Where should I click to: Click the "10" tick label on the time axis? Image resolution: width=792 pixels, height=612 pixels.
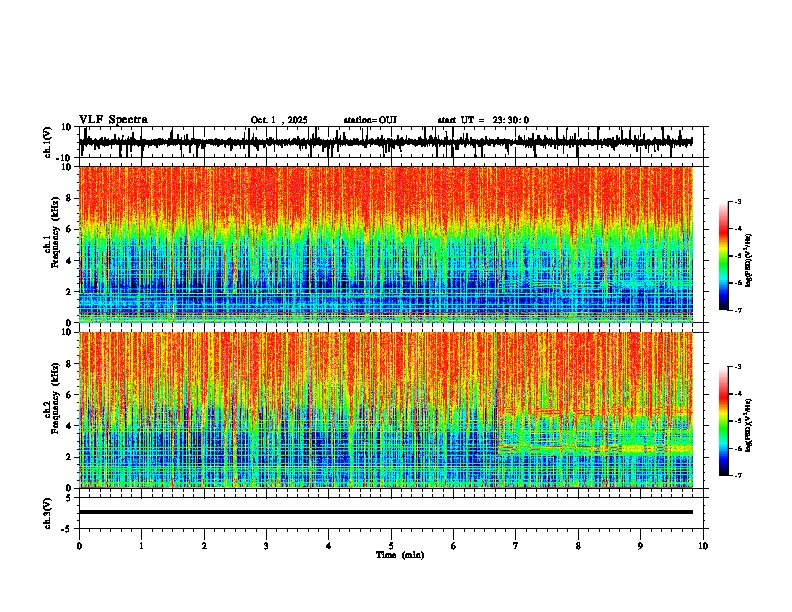pyautogui.click(x=703, y=546)
